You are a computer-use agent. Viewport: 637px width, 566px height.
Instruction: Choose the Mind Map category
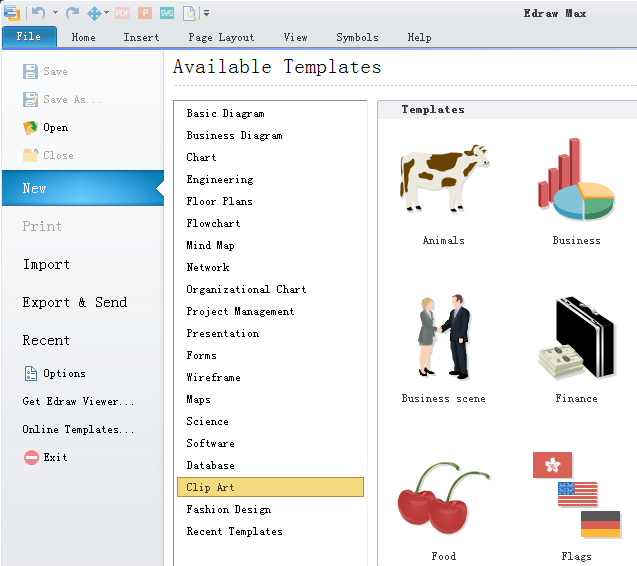click(210, 245)
